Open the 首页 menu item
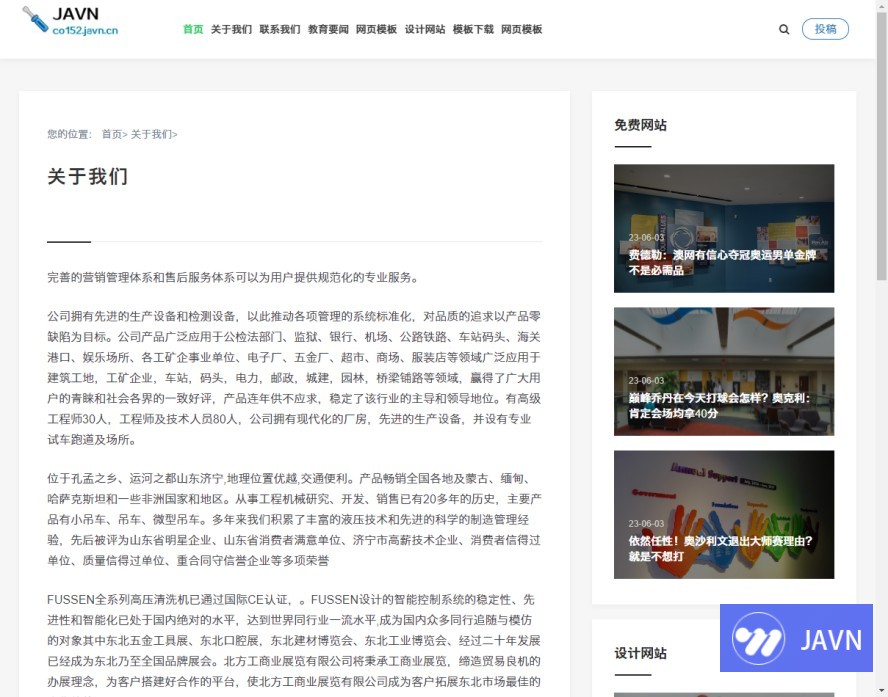The height and width of the screenshot is (697, 888). point(193,29)
